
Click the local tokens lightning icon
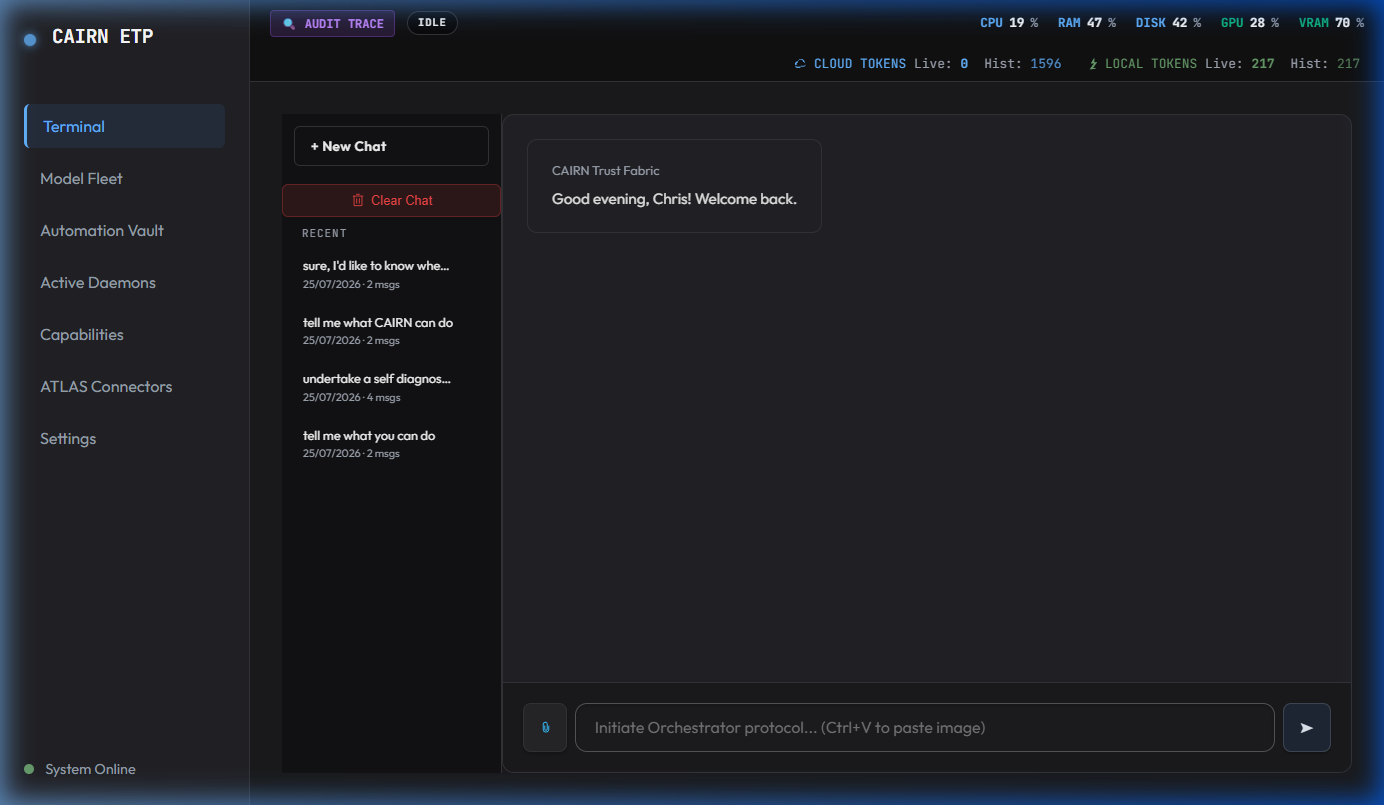coord(1093,64)
